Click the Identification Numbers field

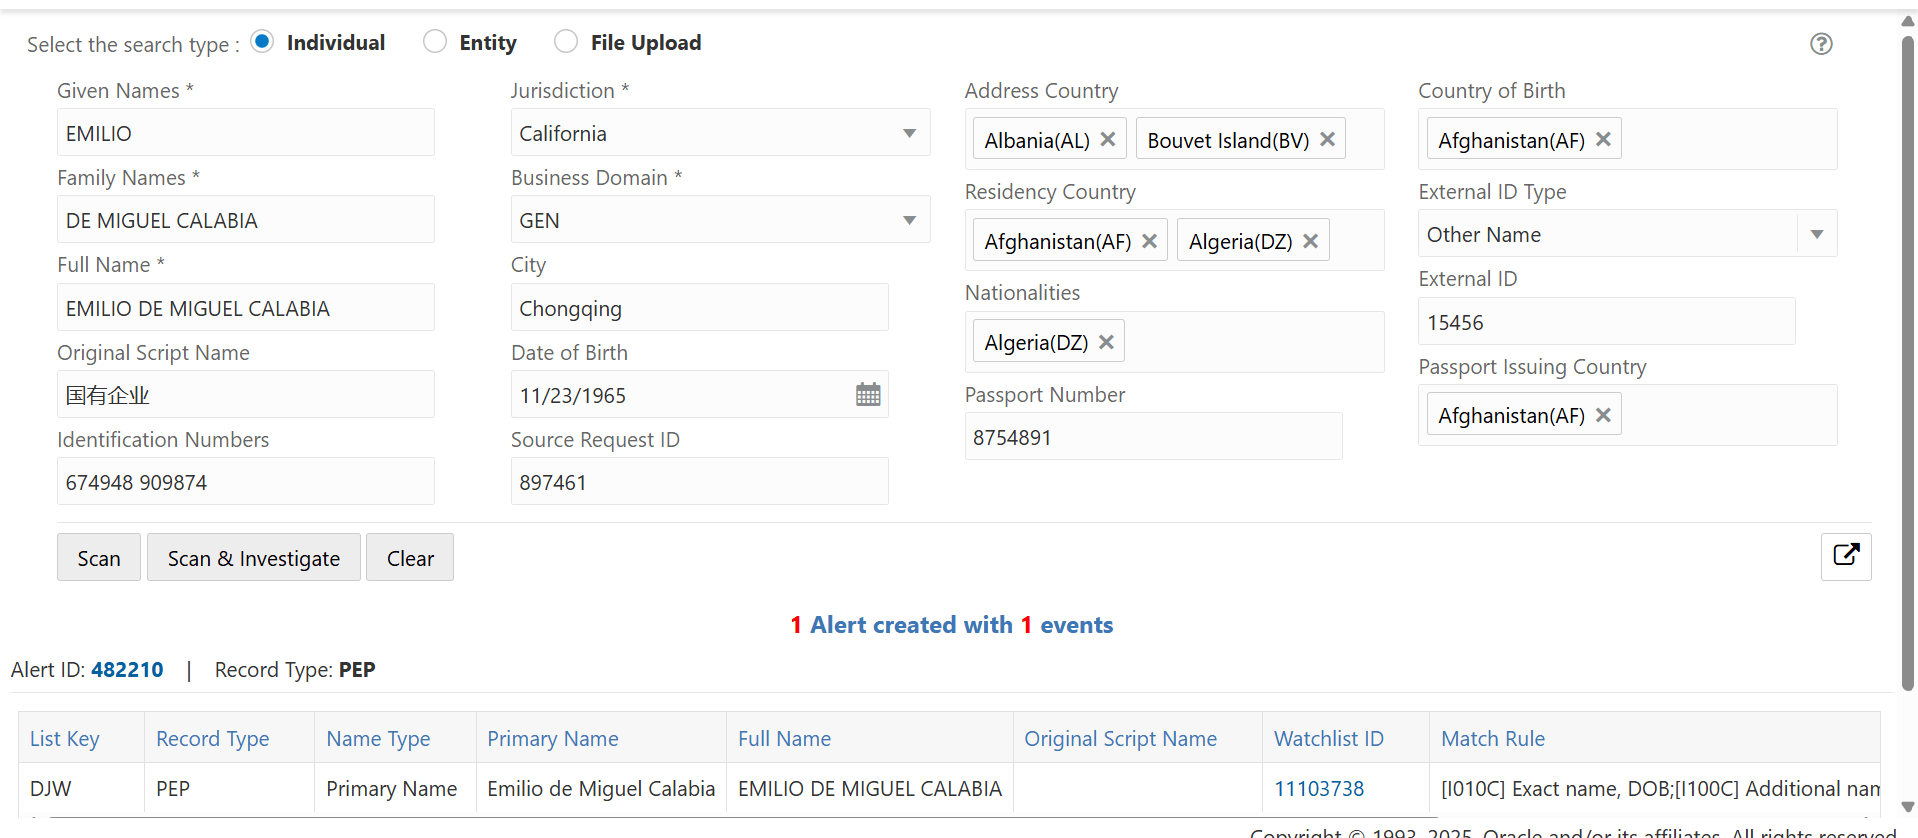(245, 482)
